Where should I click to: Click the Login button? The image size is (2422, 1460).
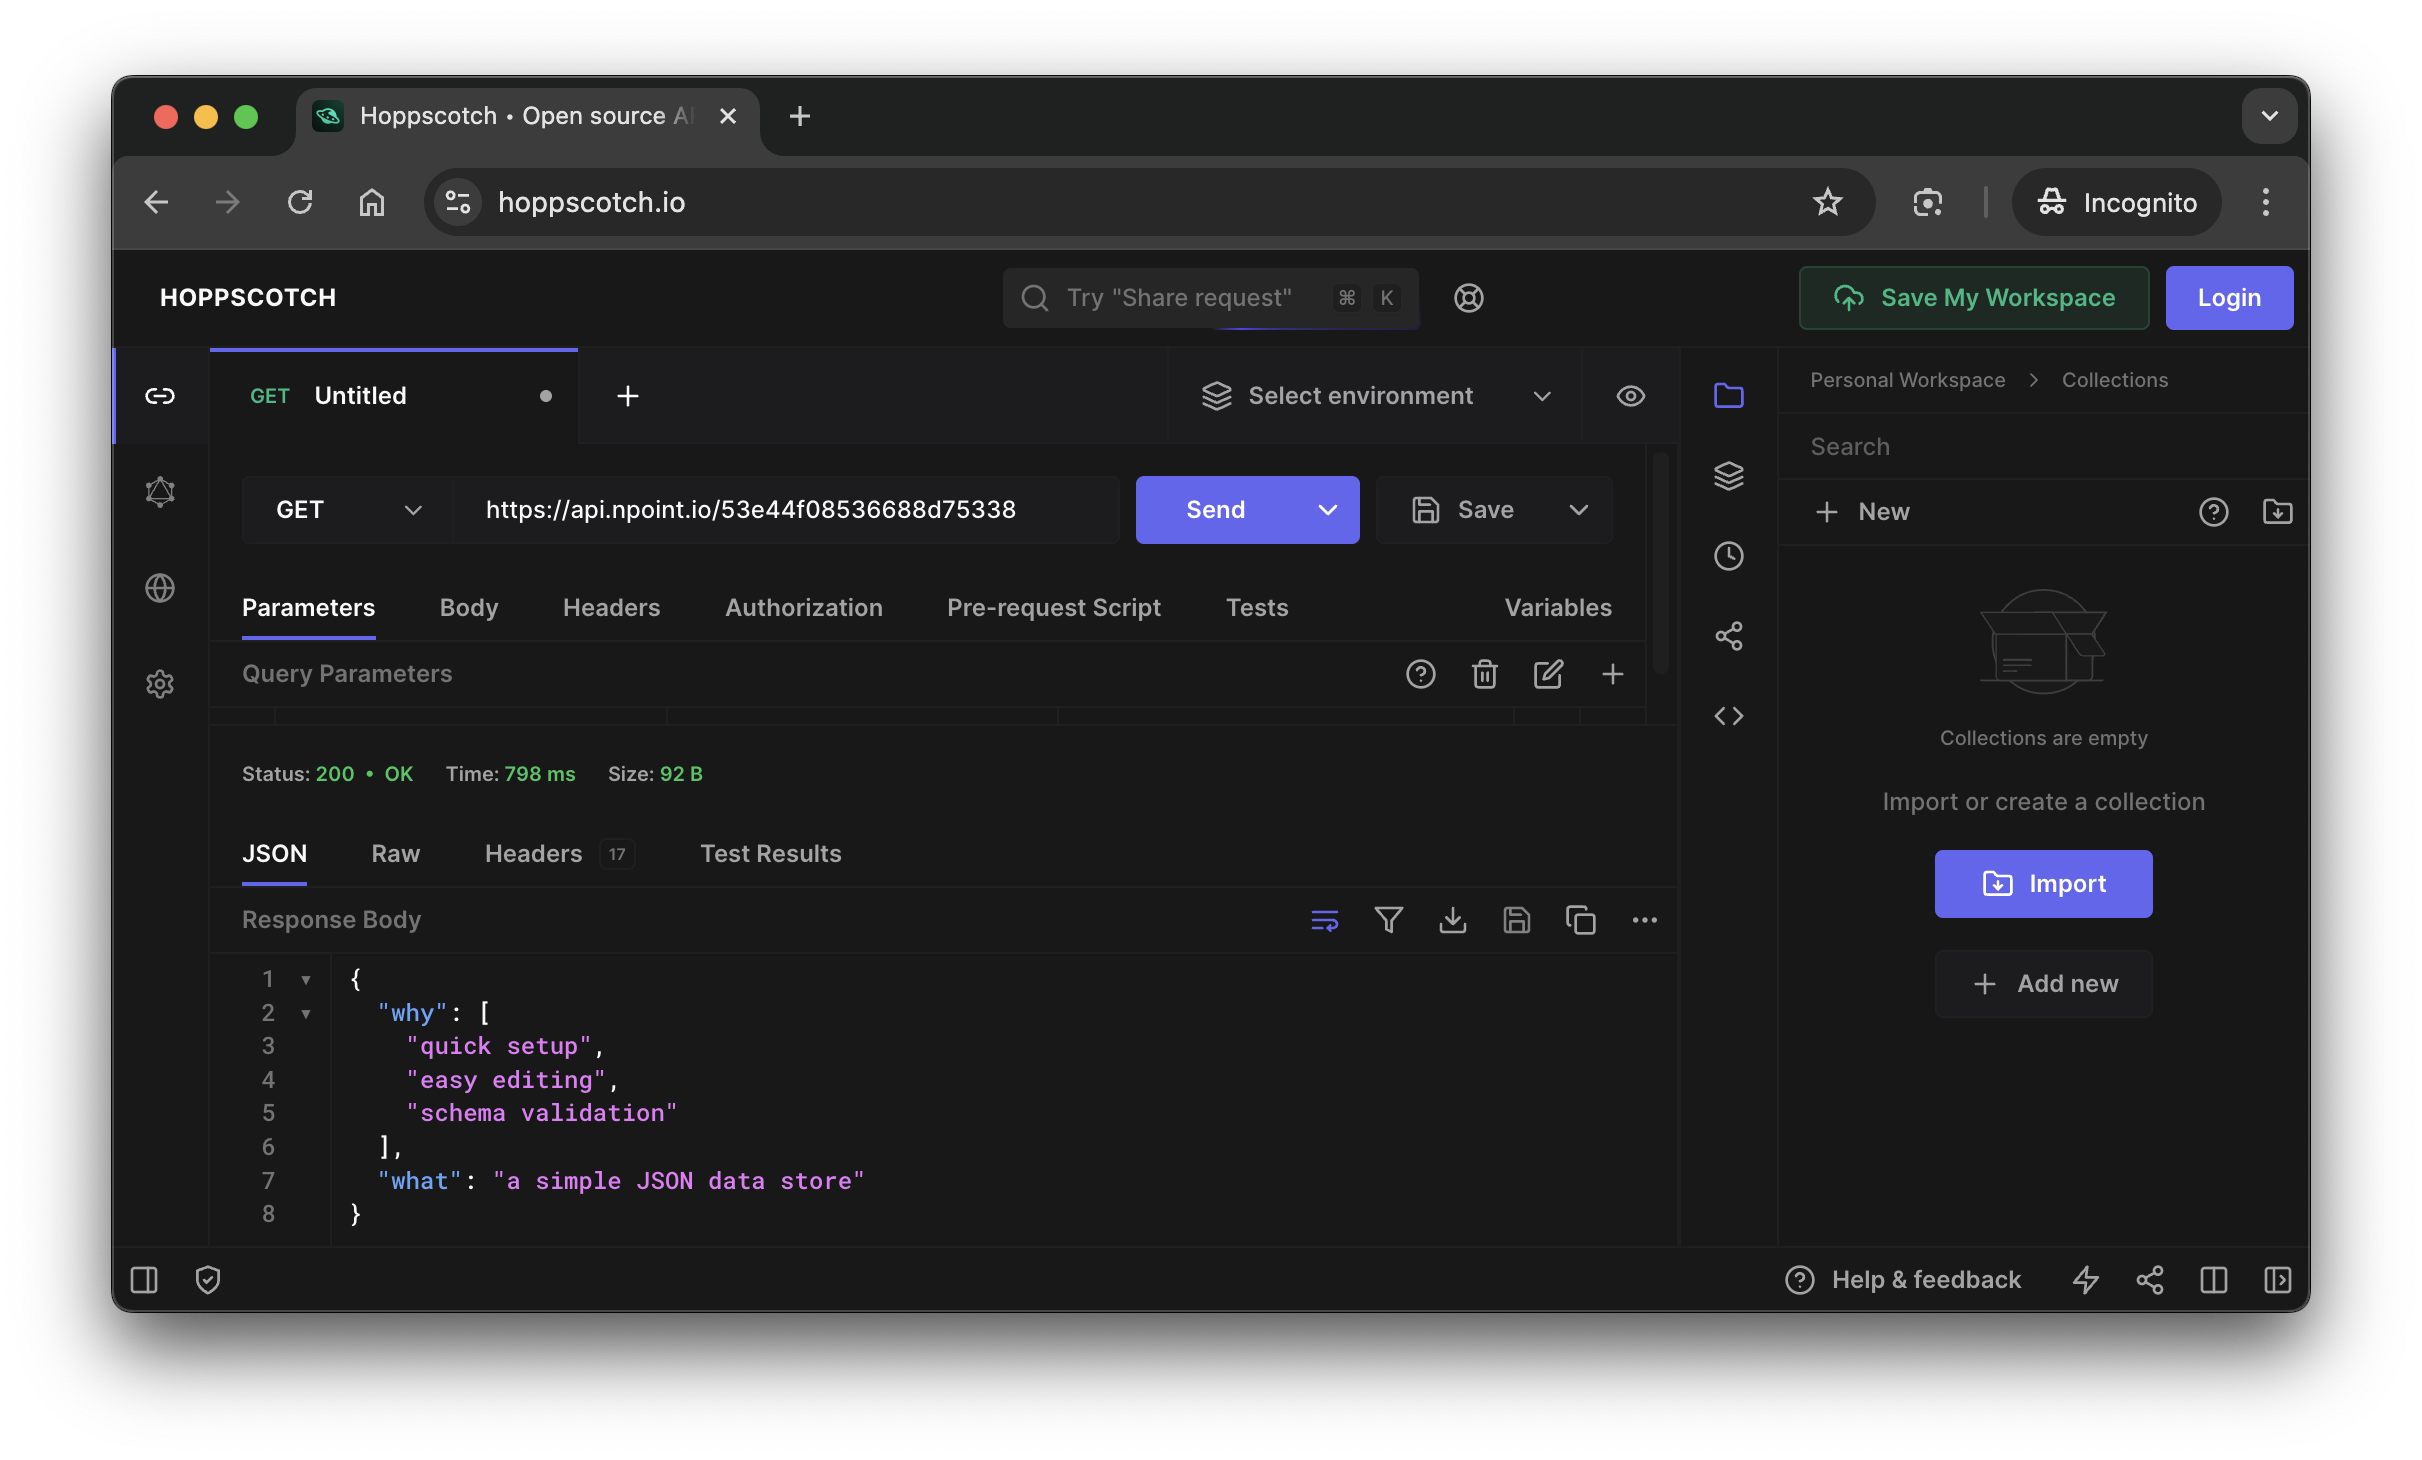tap(2229, 298)
